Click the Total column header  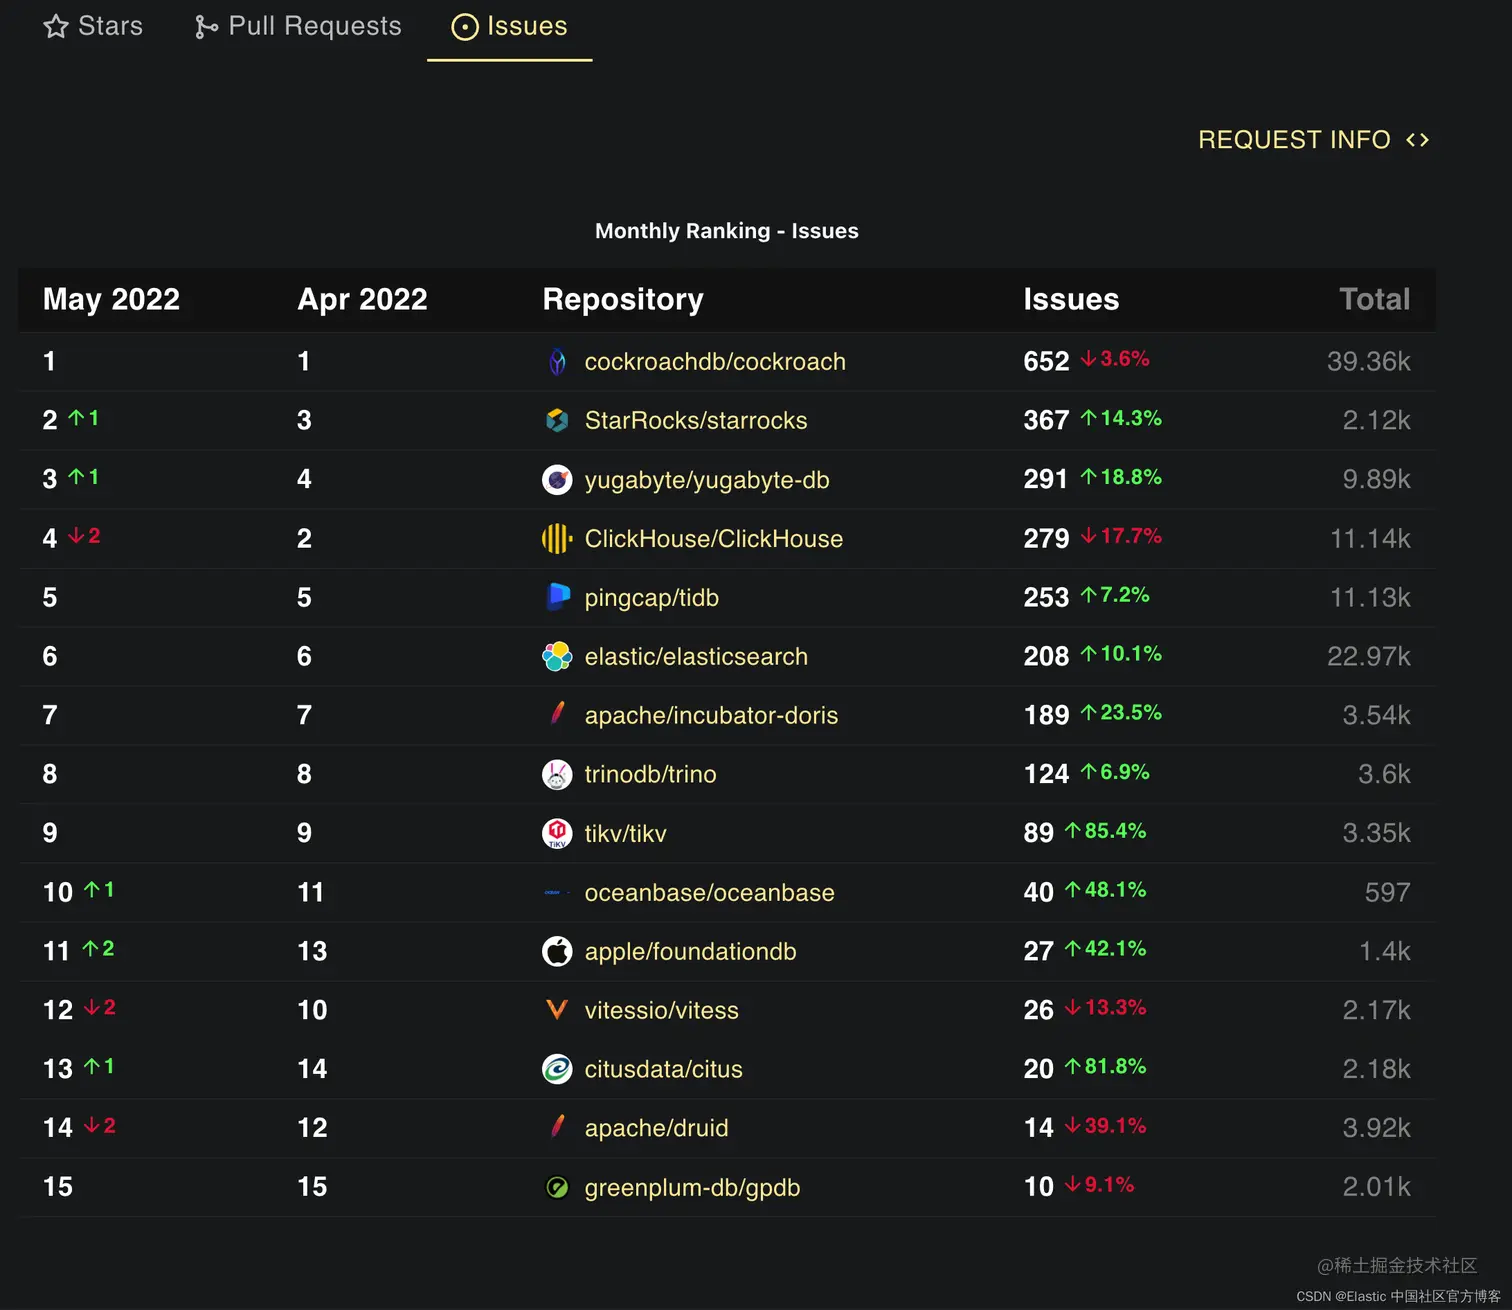coord(1374,299)
